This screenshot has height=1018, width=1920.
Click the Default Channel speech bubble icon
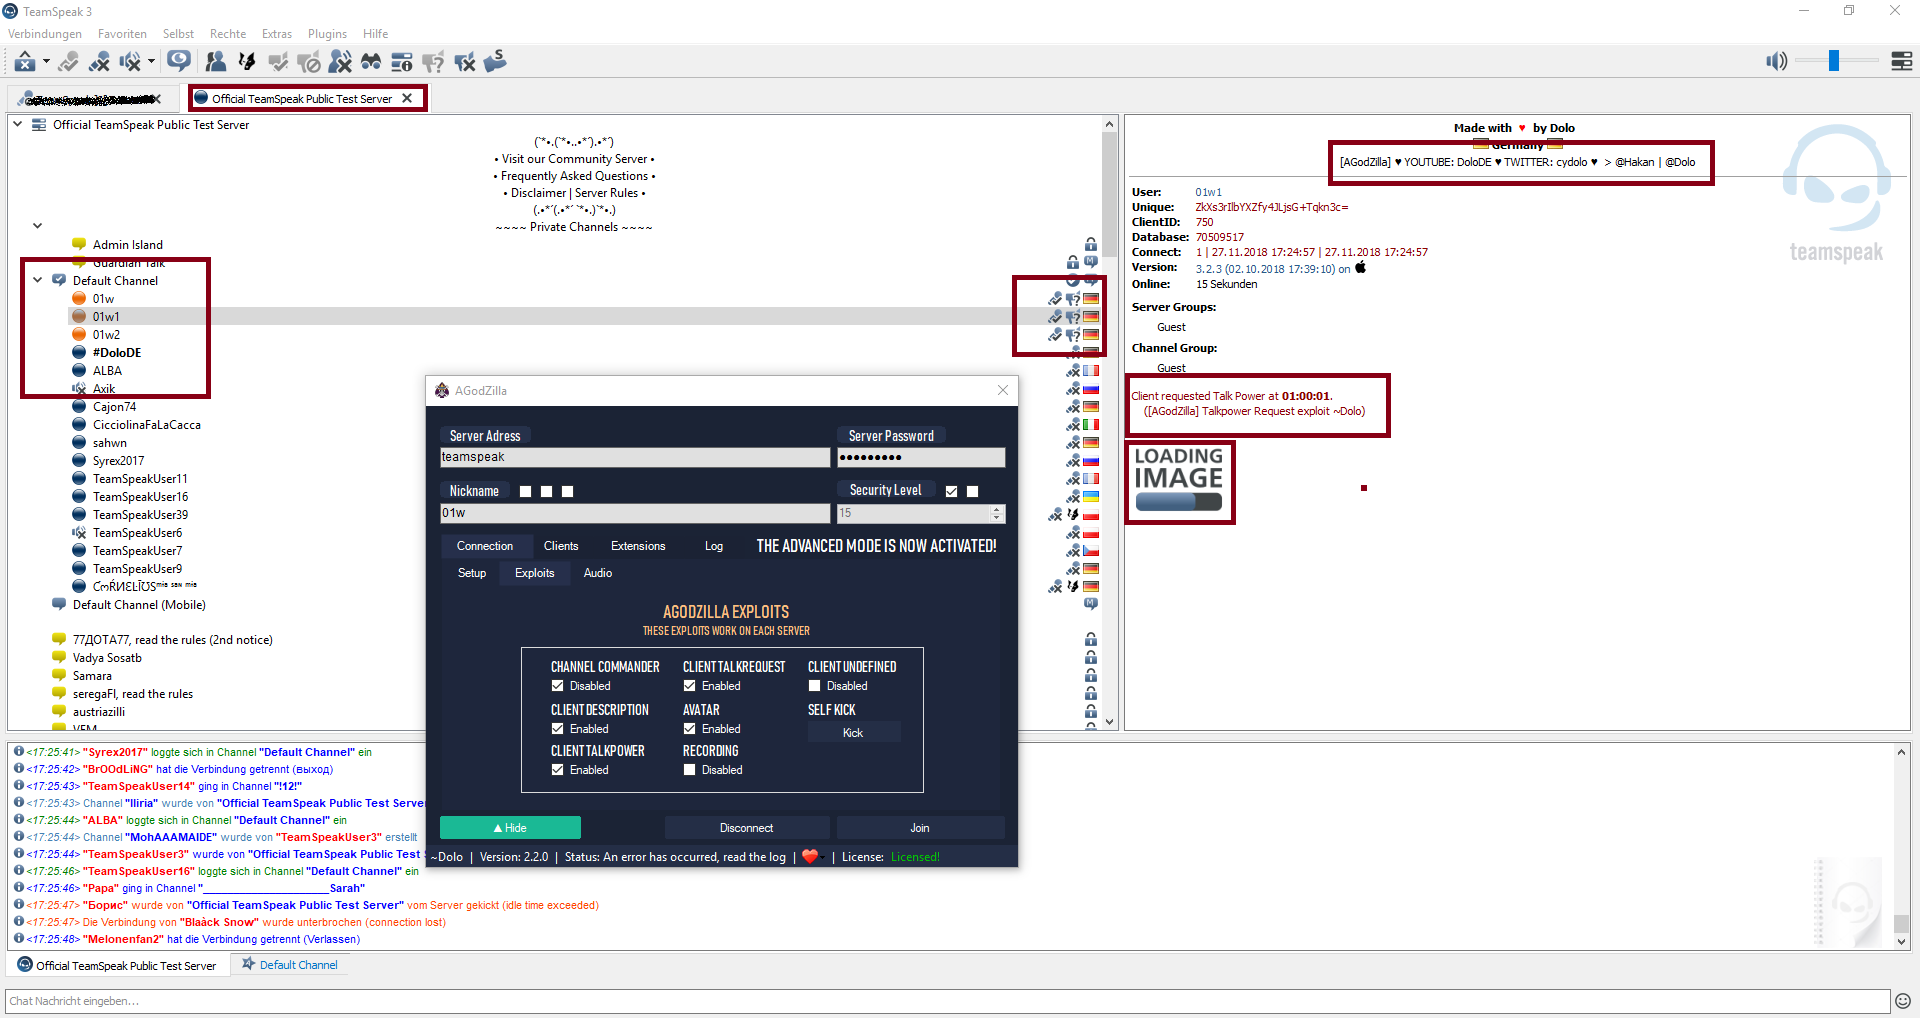coord(59,280)
